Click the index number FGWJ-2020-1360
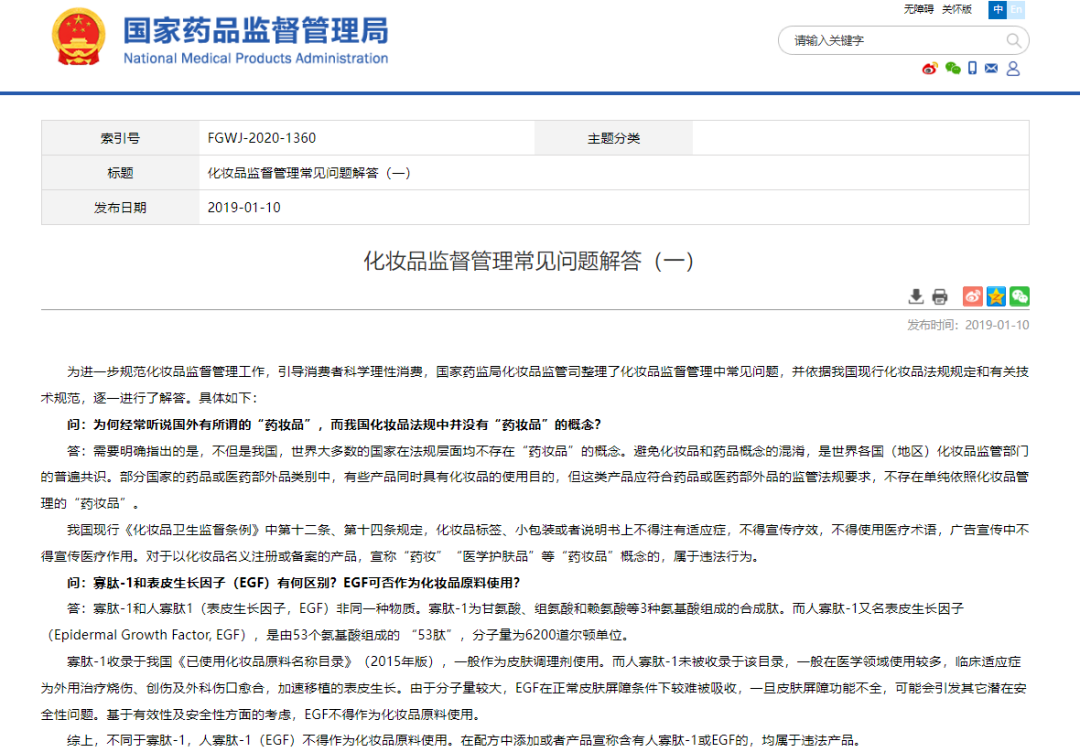 click(262, 138)
